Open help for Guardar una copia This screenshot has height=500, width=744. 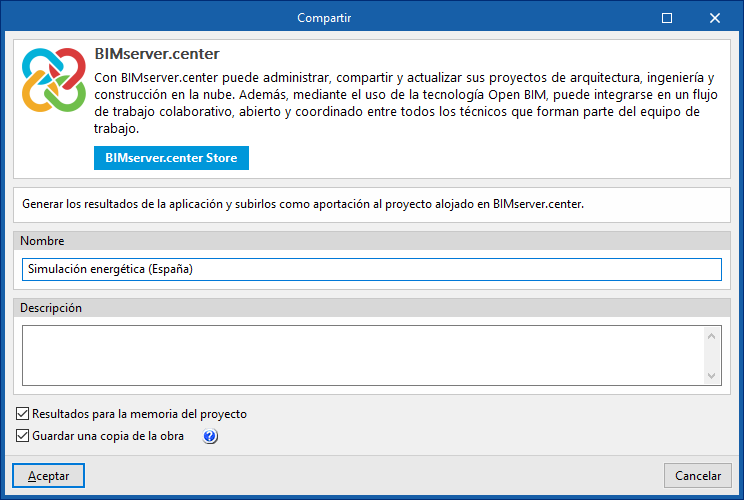pyautogui.click(x=210, y=436)
